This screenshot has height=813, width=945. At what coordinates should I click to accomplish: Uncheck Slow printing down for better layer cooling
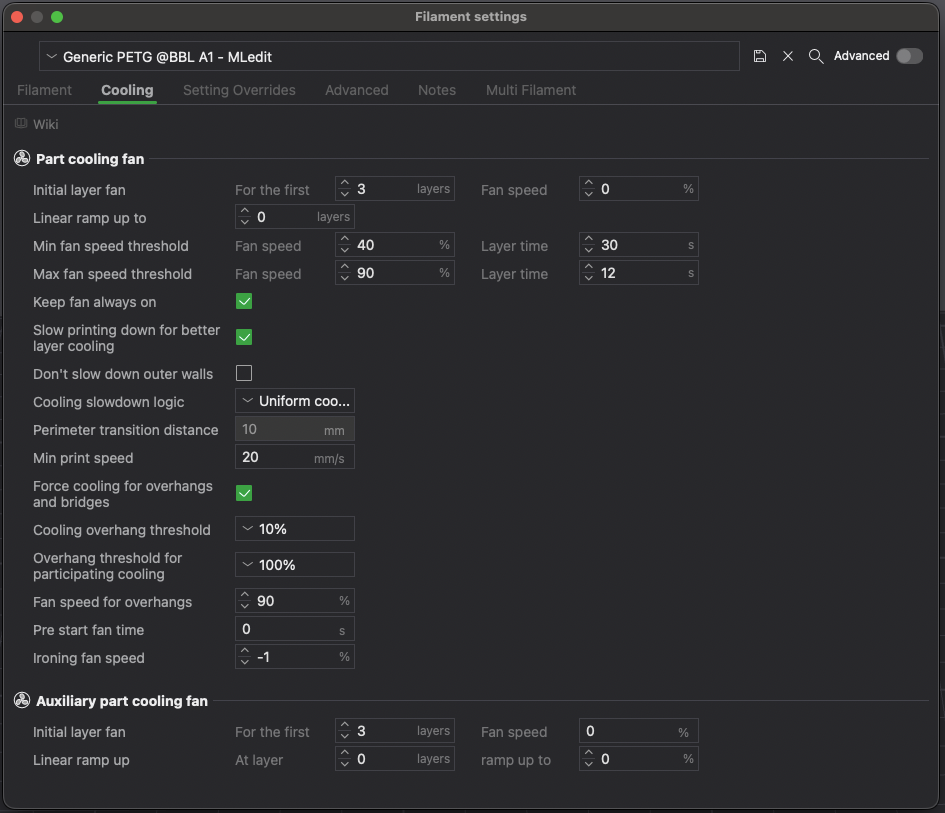[x=244, y=337]
